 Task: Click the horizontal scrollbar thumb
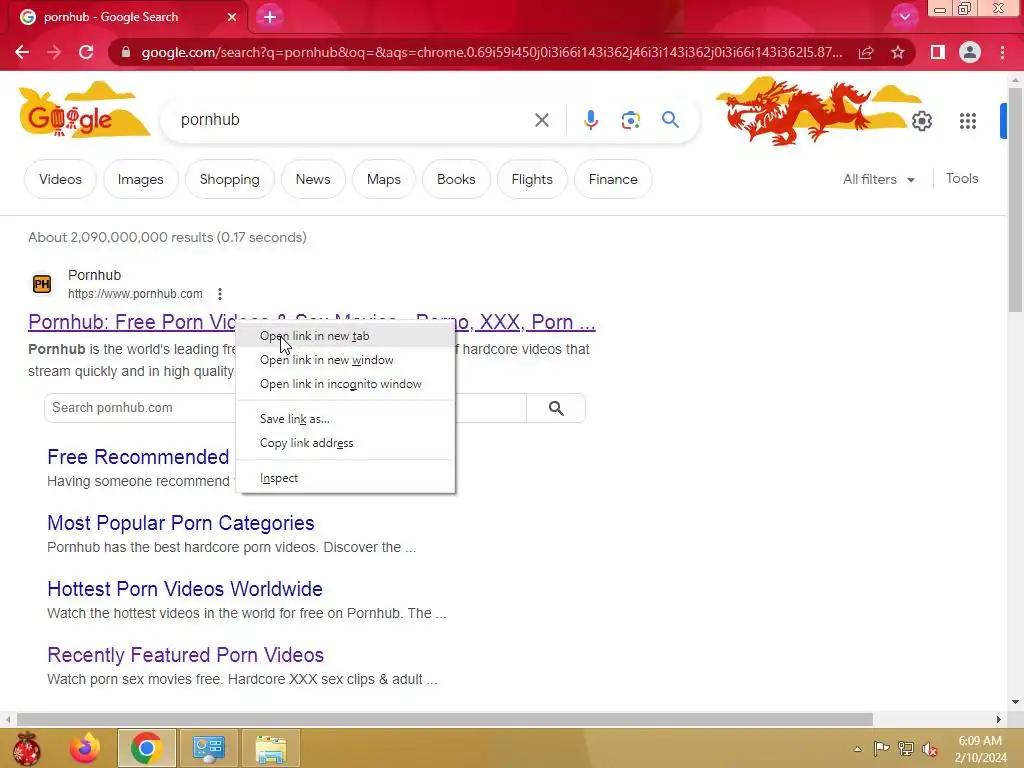point(445,719)
